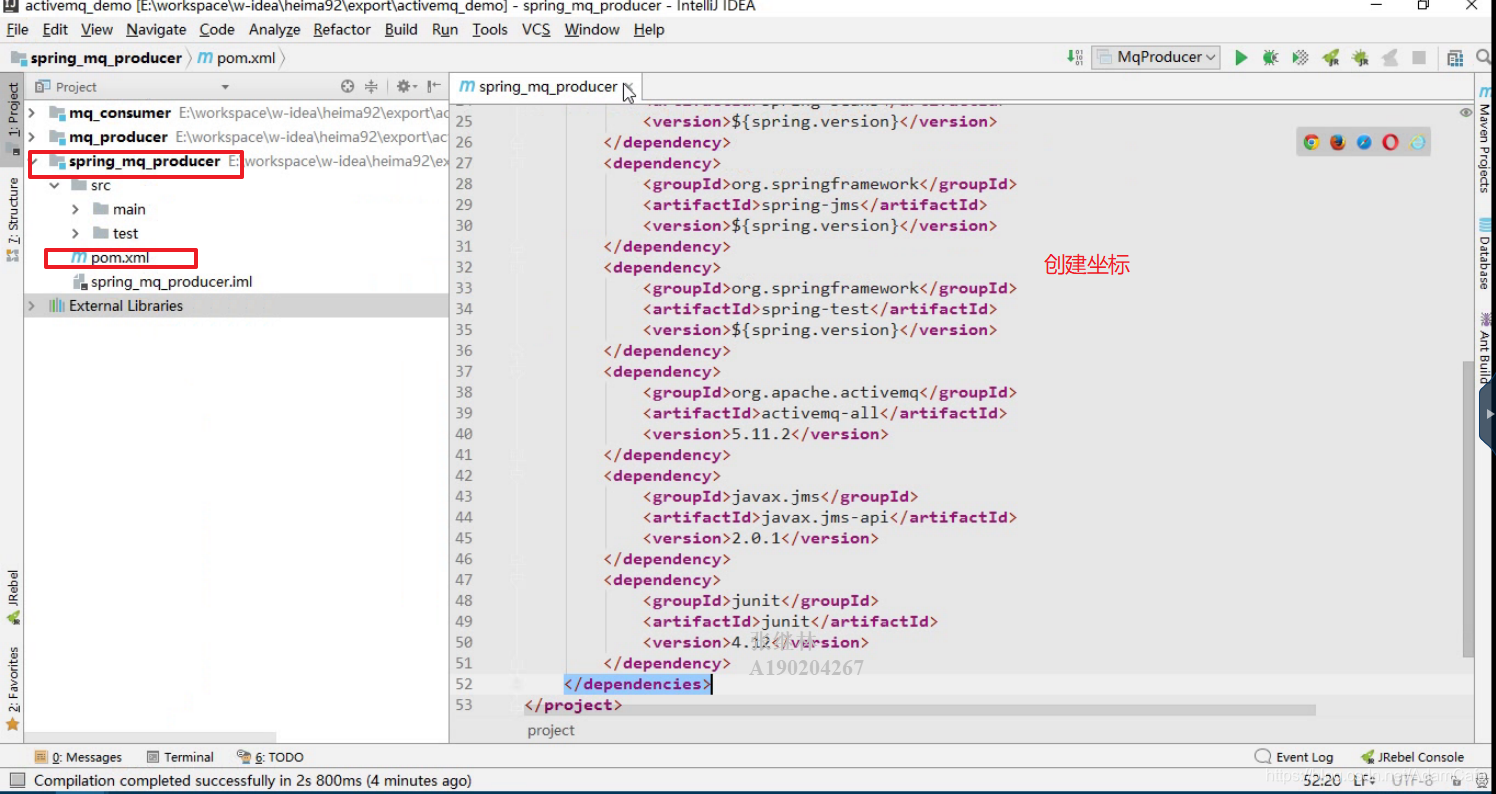The width and height of the screenshot is (1496, 794).
Task: Run MqProducer with coverage
Action: click(1300, 58)
